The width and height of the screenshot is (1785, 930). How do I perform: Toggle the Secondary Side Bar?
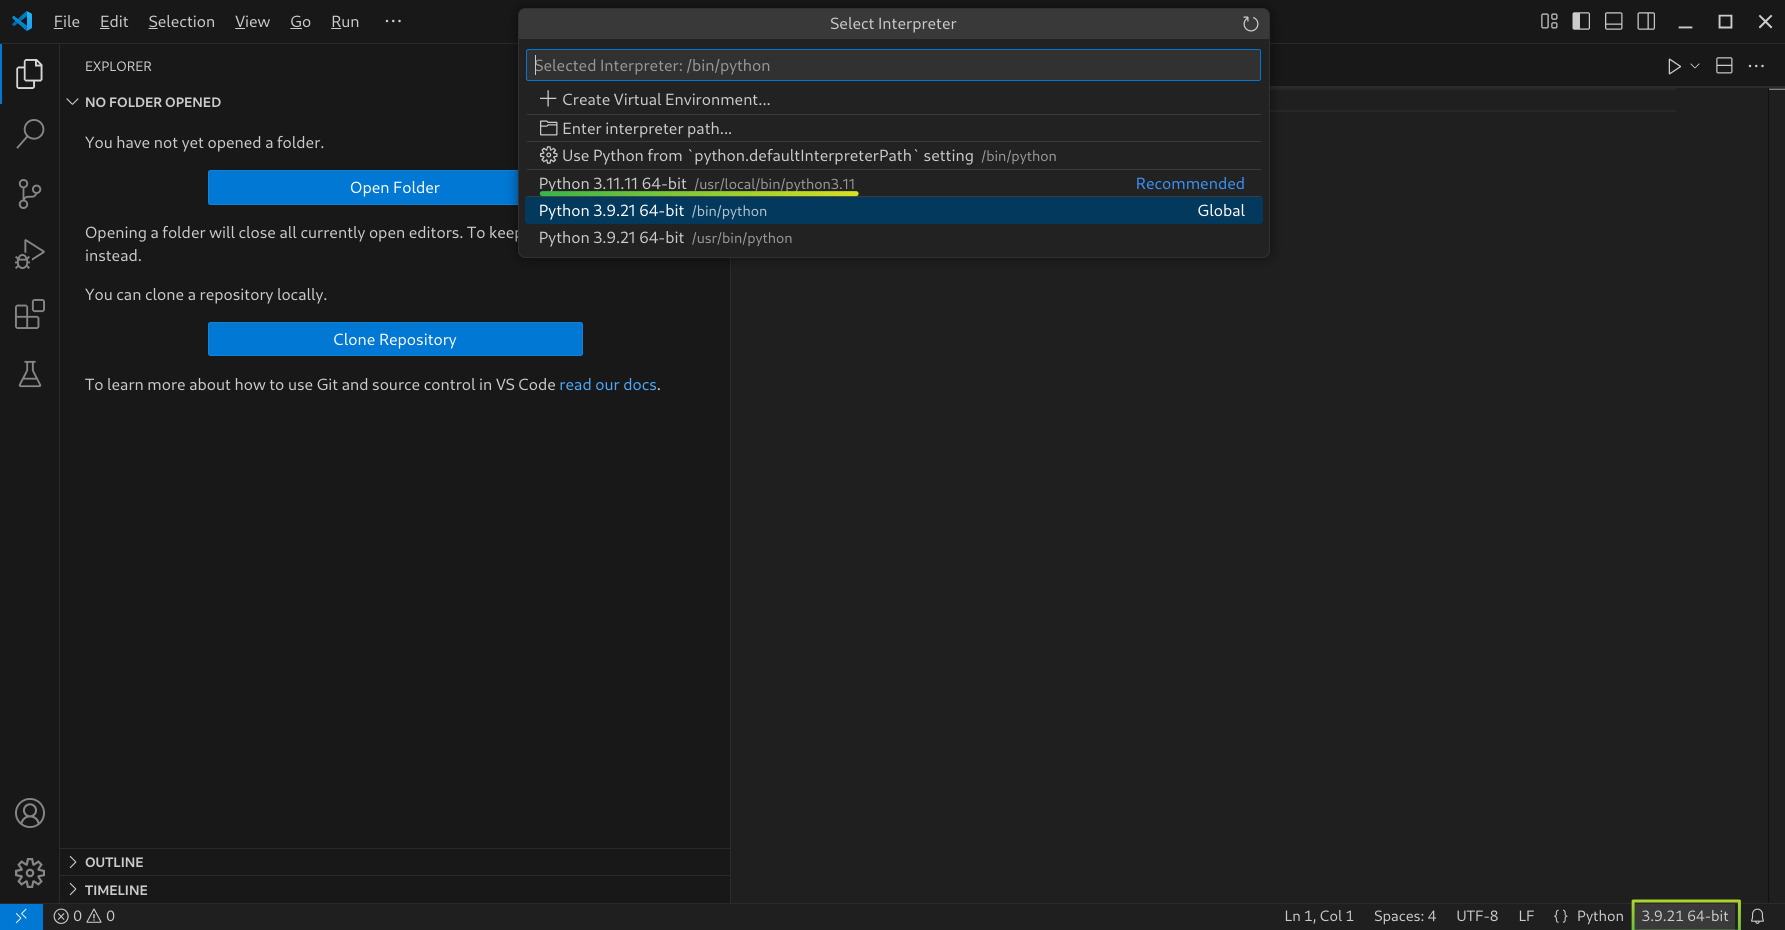[x=1646, y=21]
